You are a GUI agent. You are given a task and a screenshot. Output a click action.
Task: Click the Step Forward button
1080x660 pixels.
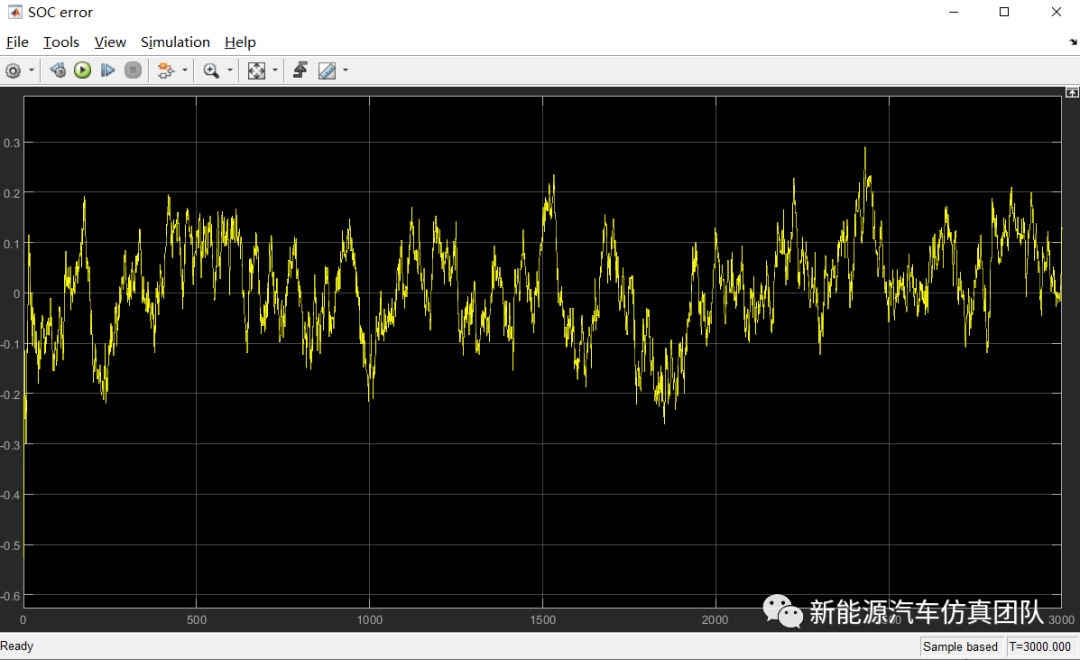(x=107, y=70)
